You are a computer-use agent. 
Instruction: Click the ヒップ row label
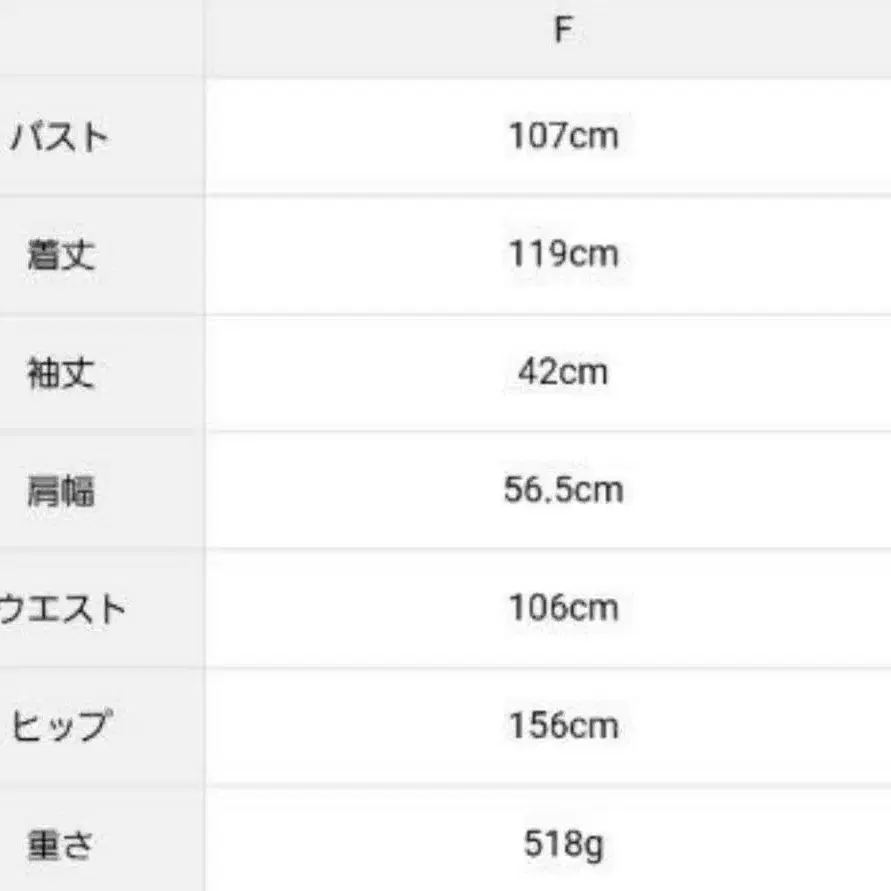coord(60,727)
